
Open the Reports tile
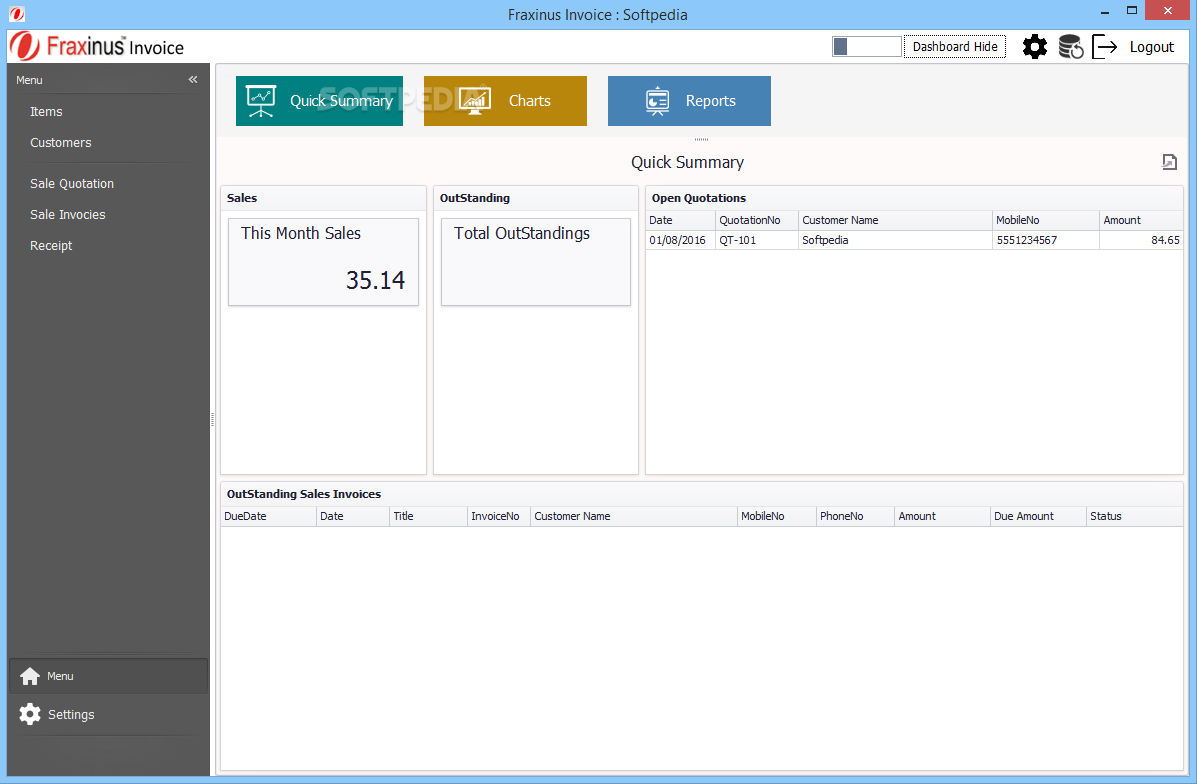tap(689, 101)
